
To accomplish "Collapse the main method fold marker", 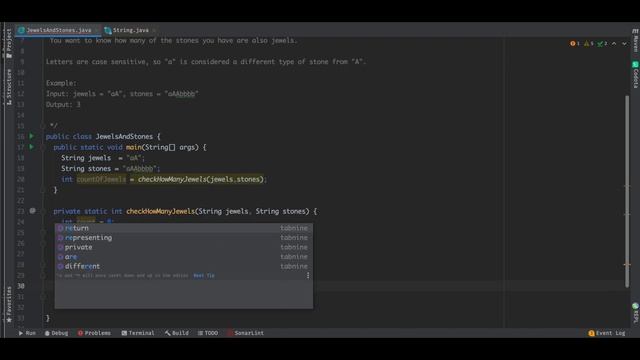I will 42,147.
